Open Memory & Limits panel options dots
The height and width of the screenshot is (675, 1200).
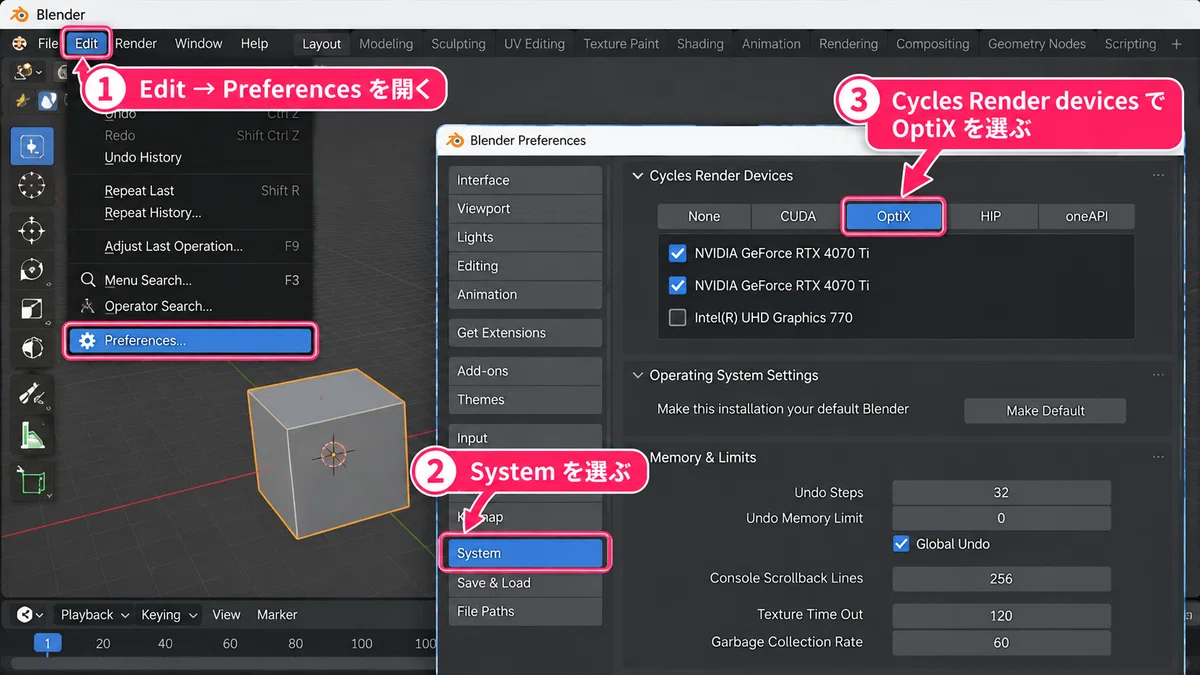pyautogui.click(x=1158, y=457)
